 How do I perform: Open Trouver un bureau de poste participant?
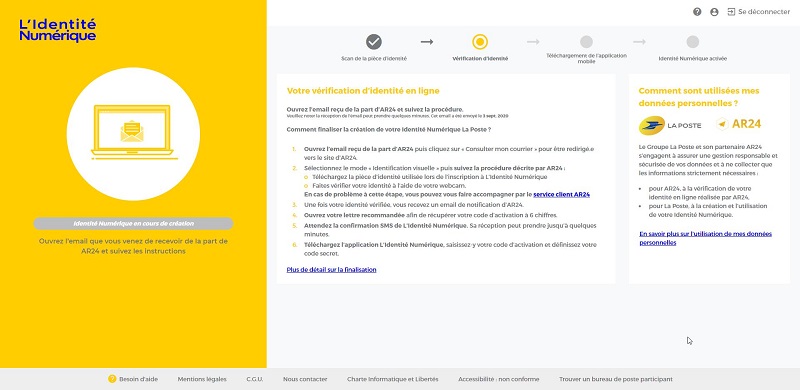coord(616,379)
